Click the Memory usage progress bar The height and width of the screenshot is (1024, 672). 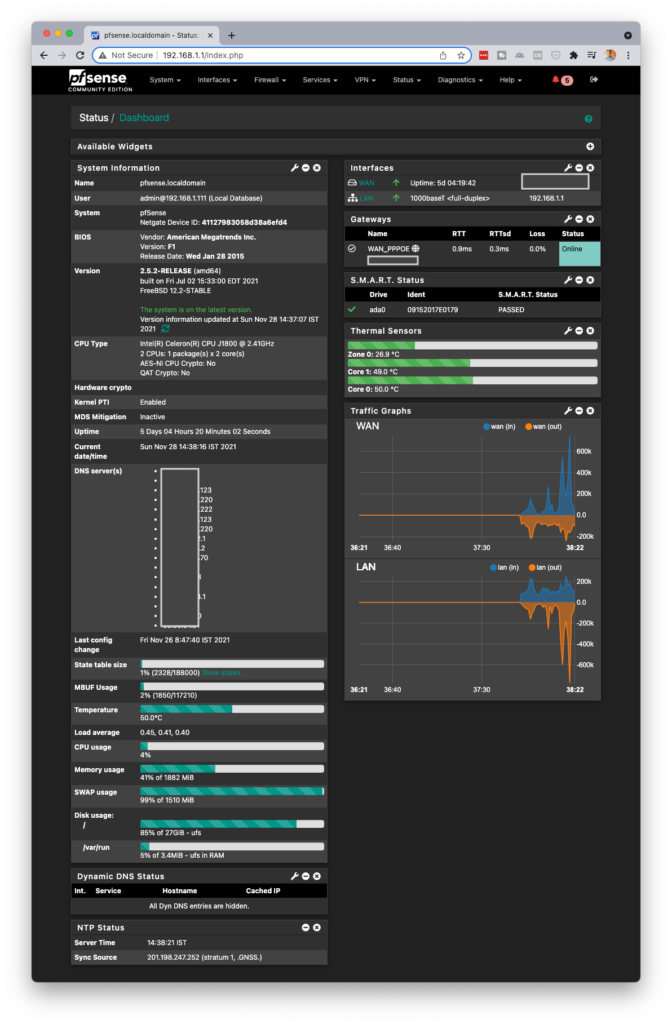pos(232,769)
